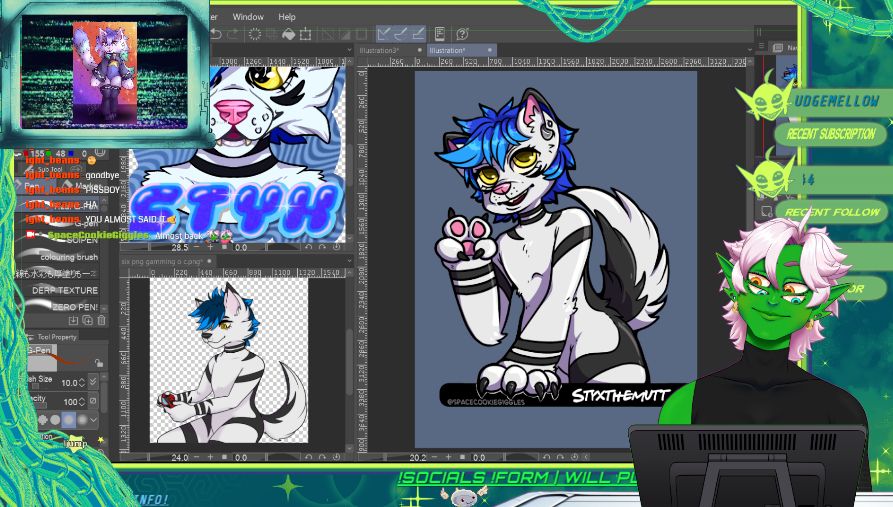Click the Clear (sunburst) icon in command bar
The width and height of the screenshot is (893, 507).
[x=255, y=34]
